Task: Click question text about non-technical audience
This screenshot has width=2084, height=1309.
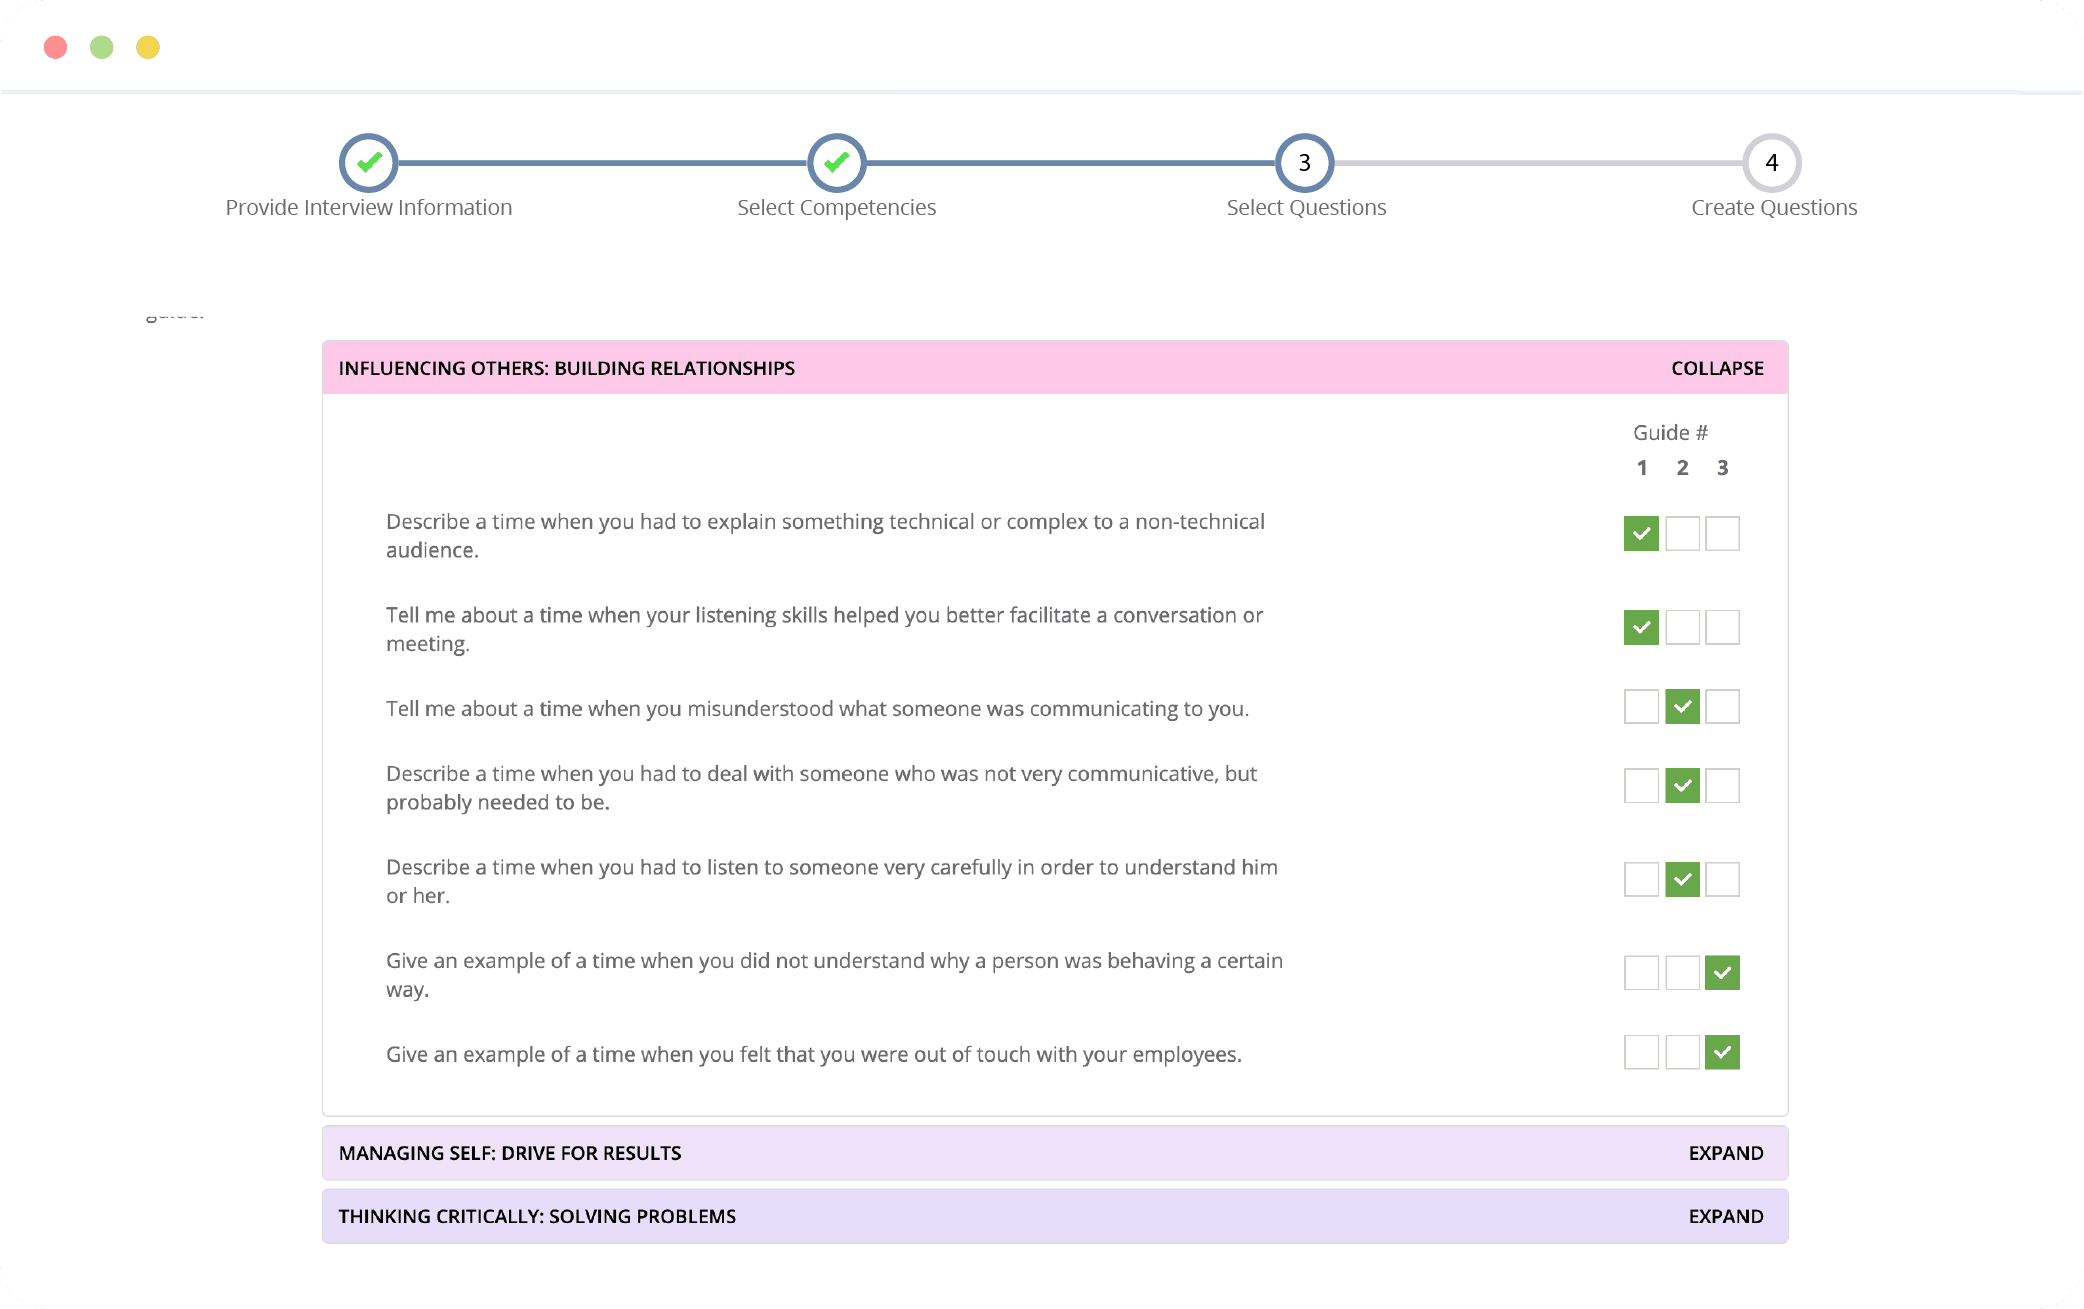Action: (x=826, y=536)
